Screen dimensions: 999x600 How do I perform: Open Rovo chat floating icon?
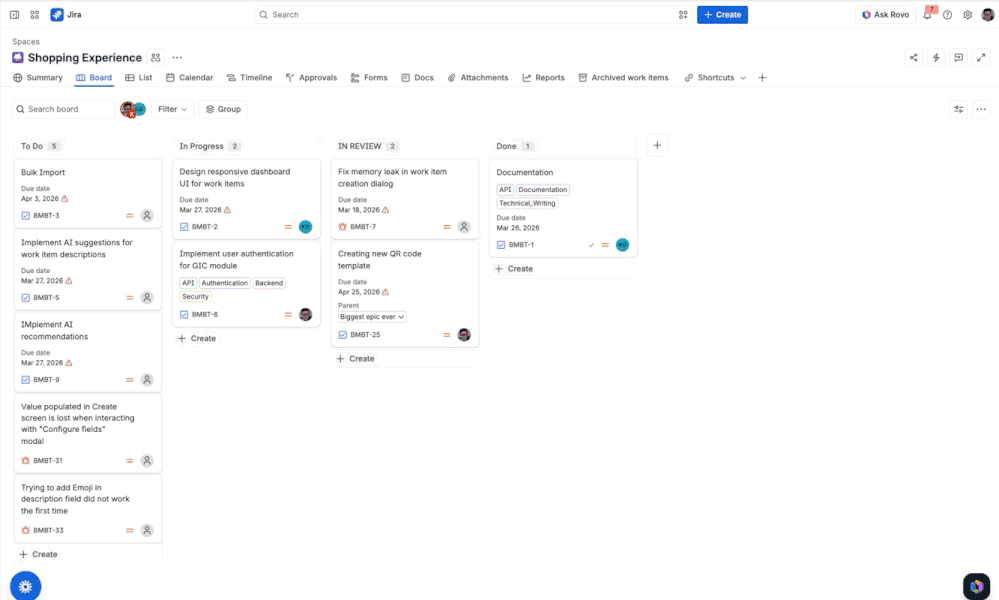(977, 586)
